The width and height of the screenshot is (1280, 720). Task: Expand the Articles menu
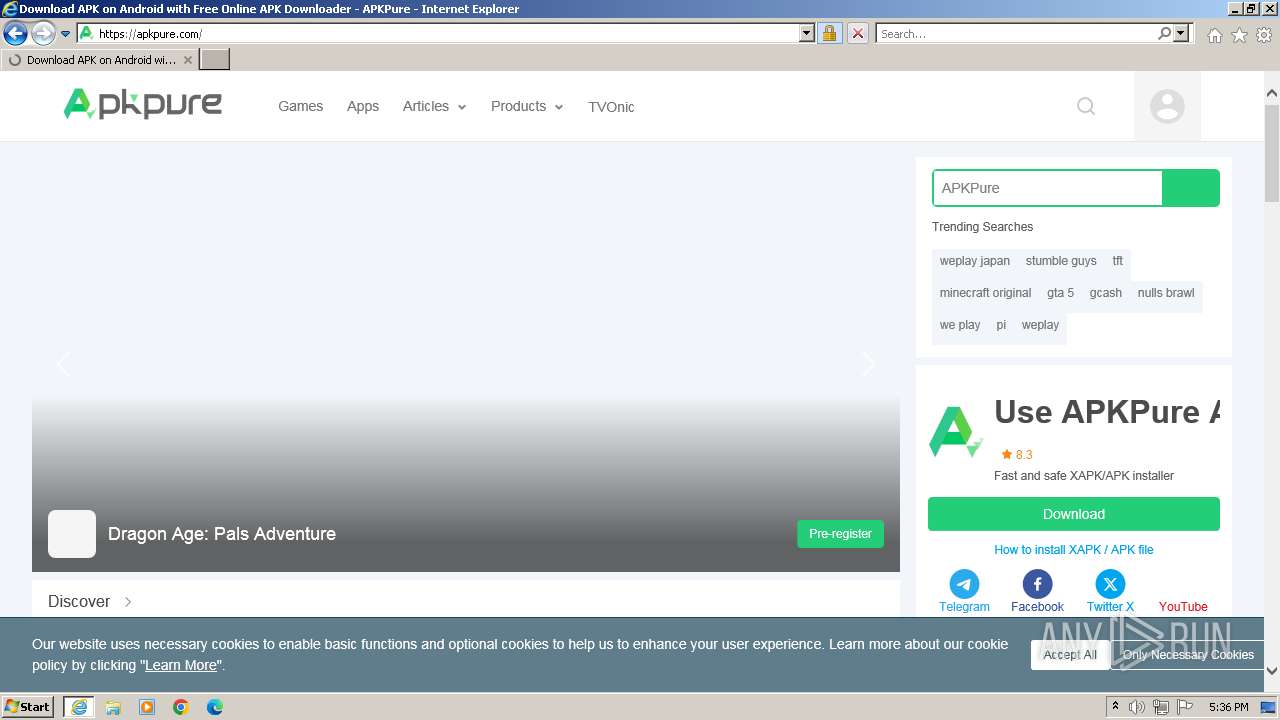(x=434, y=106)
